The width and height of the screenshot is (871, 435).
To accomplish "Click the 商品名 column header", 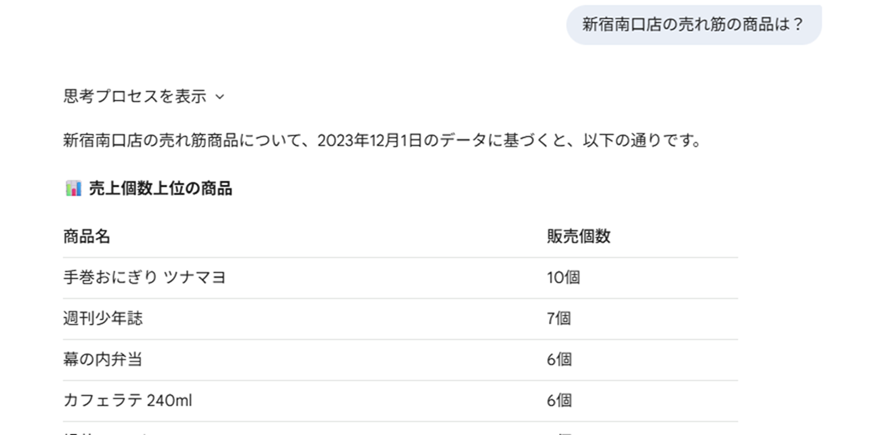I will [x=86, y=237].
